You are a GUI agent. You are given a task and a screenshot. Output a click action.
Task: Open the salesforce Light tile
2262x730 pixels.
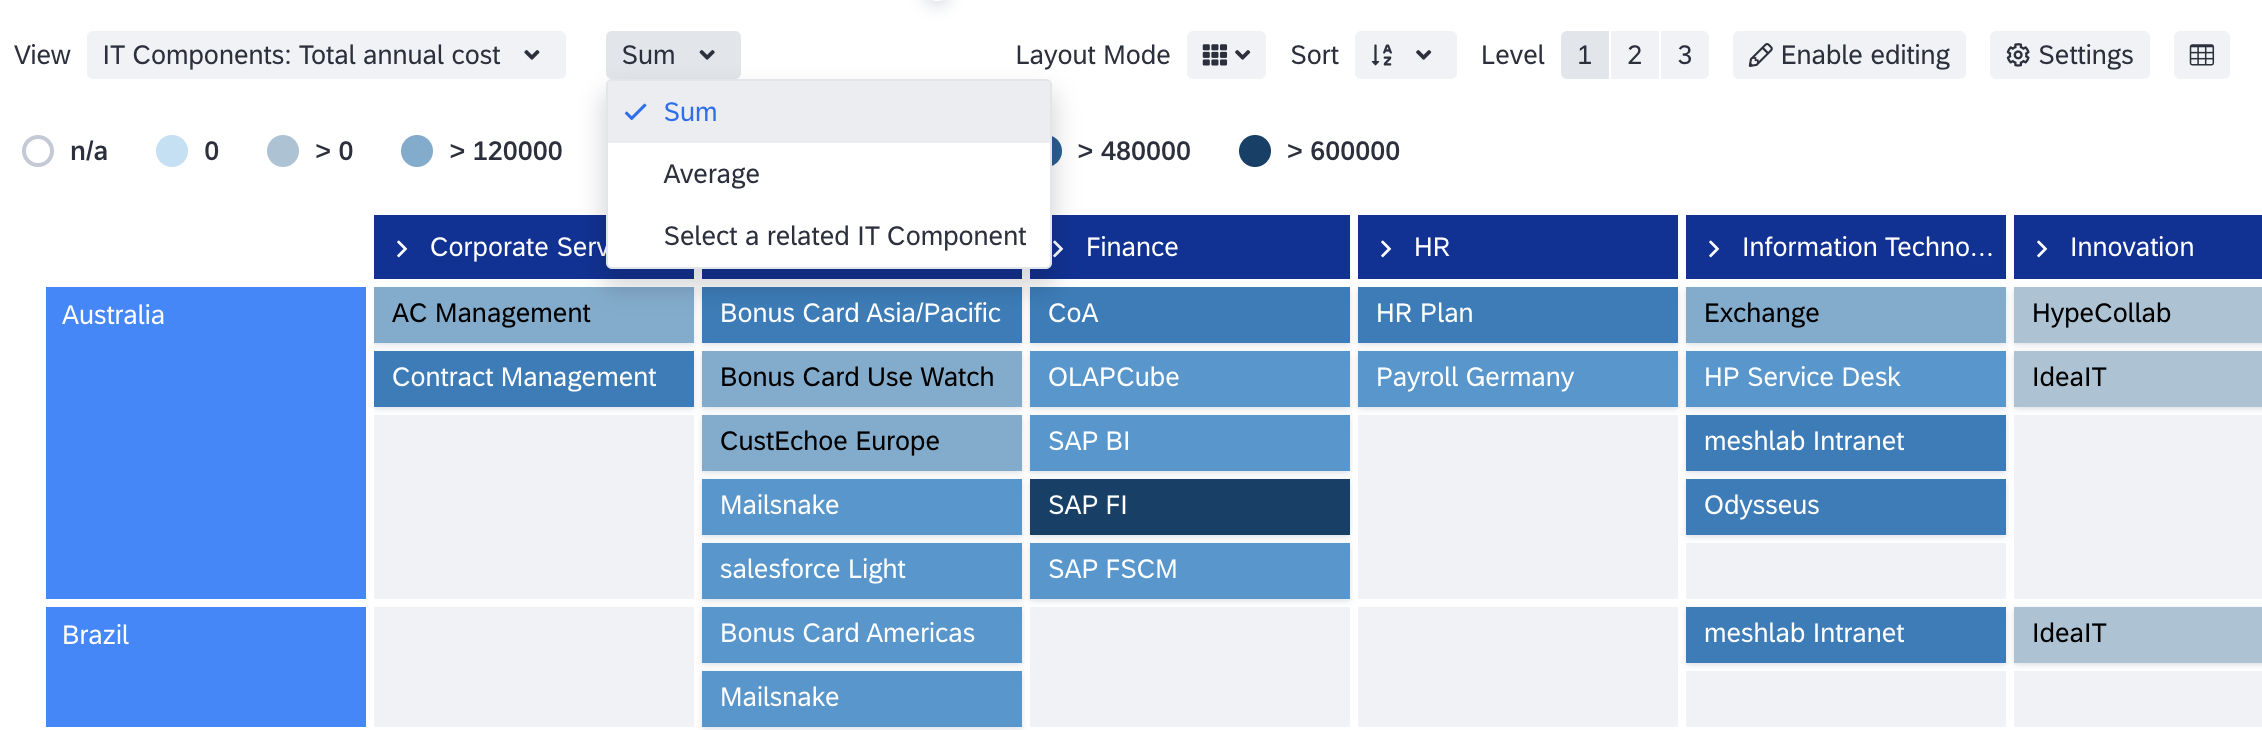(862, 570)
